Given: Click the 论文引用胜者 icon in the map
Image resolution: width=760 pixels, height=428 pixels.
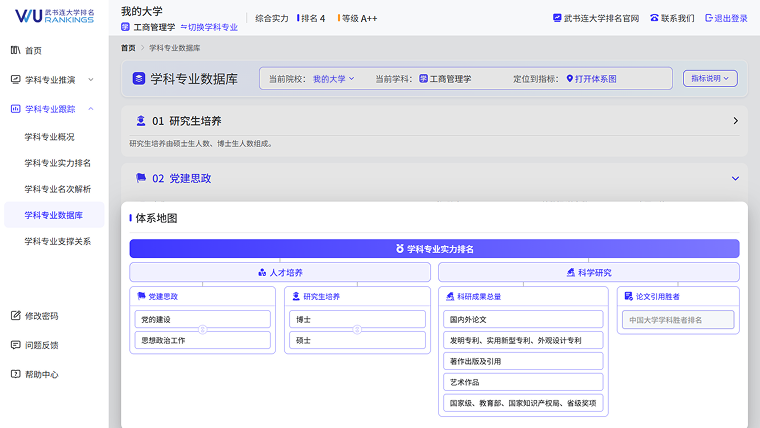Looking at the screenshot, I should pos(629,296).
